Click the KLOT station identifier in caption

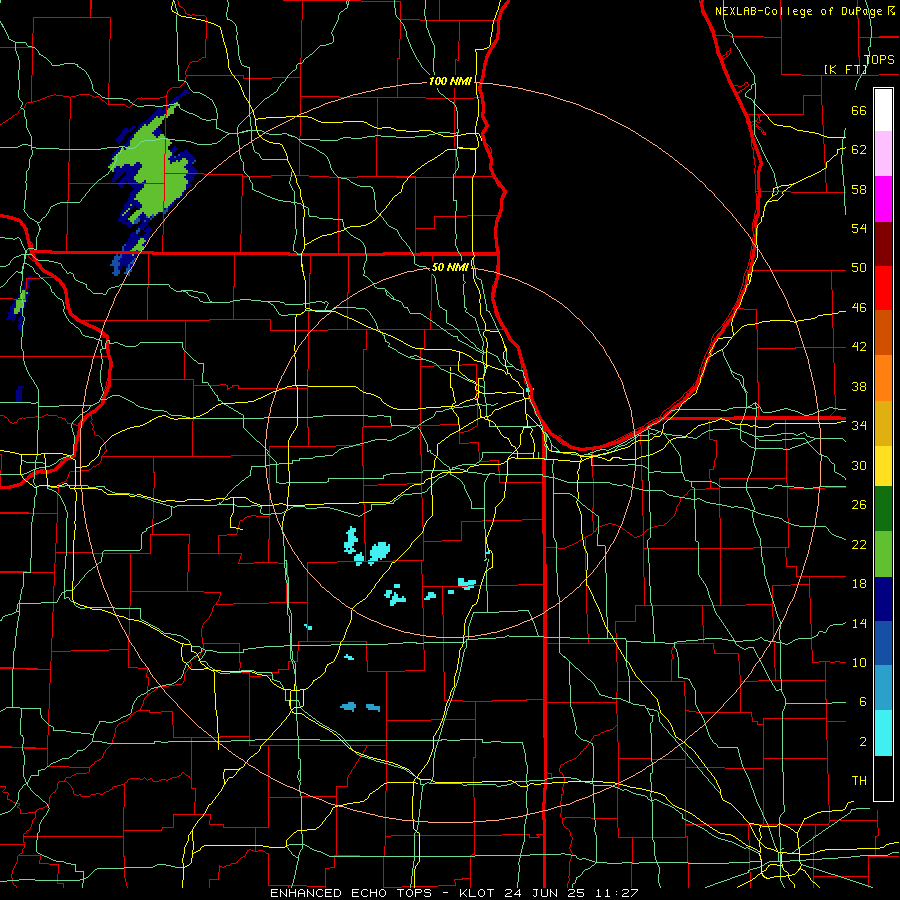pyautogui.click(x=479, y=893)
